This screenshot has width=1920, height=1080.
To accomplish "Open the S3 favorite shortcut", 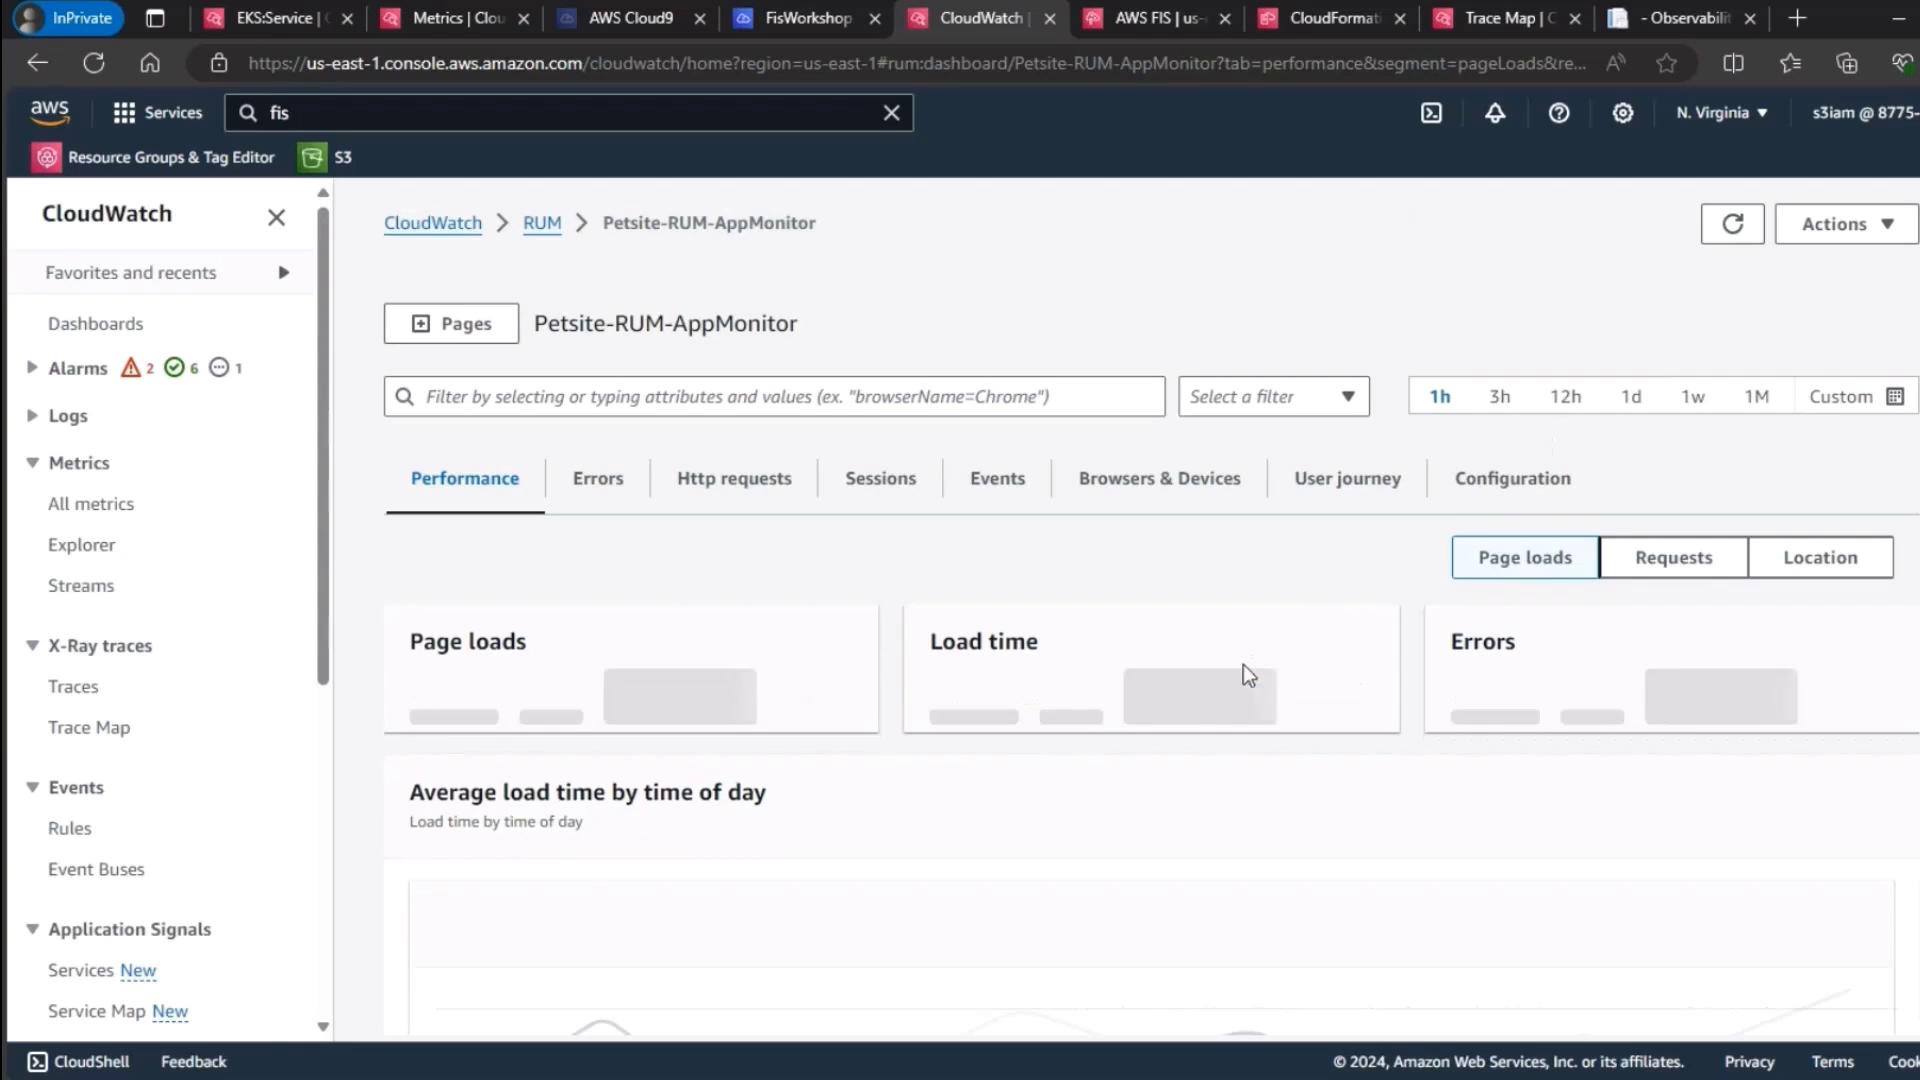I will tap(326, 157).
